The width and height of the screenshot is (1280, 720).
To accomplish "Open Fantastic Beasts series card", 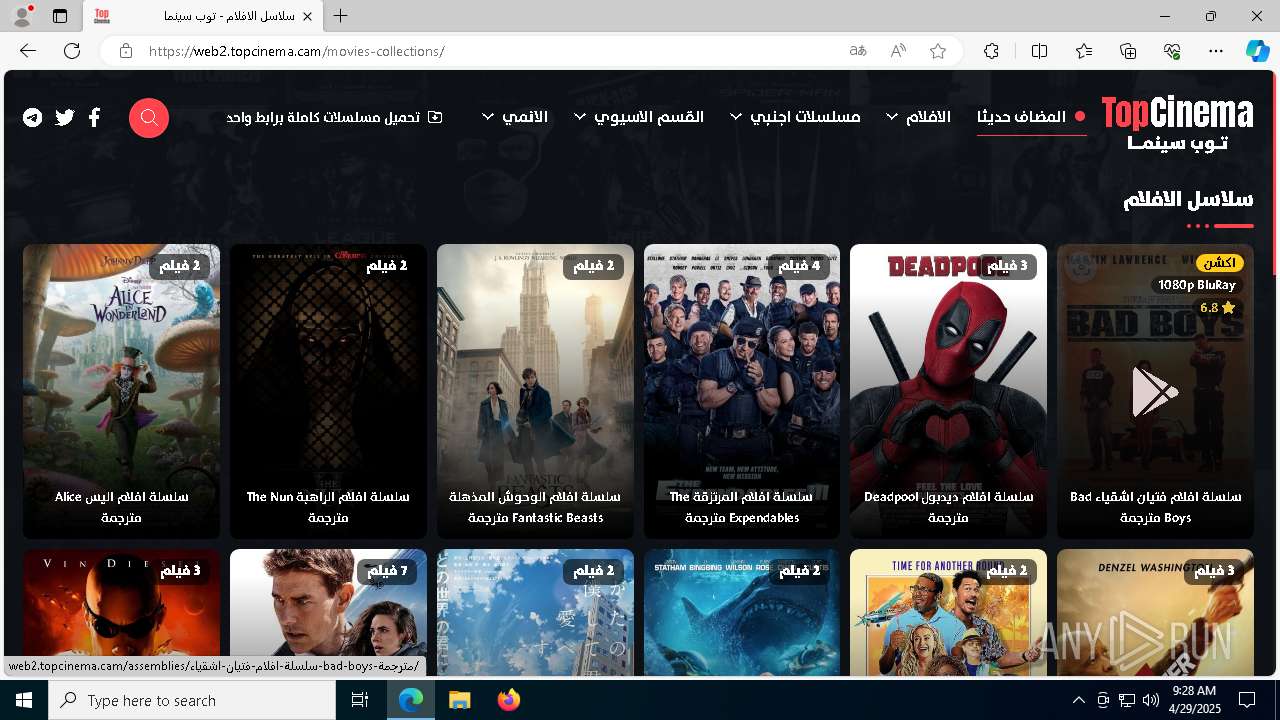I will point(535,391).
